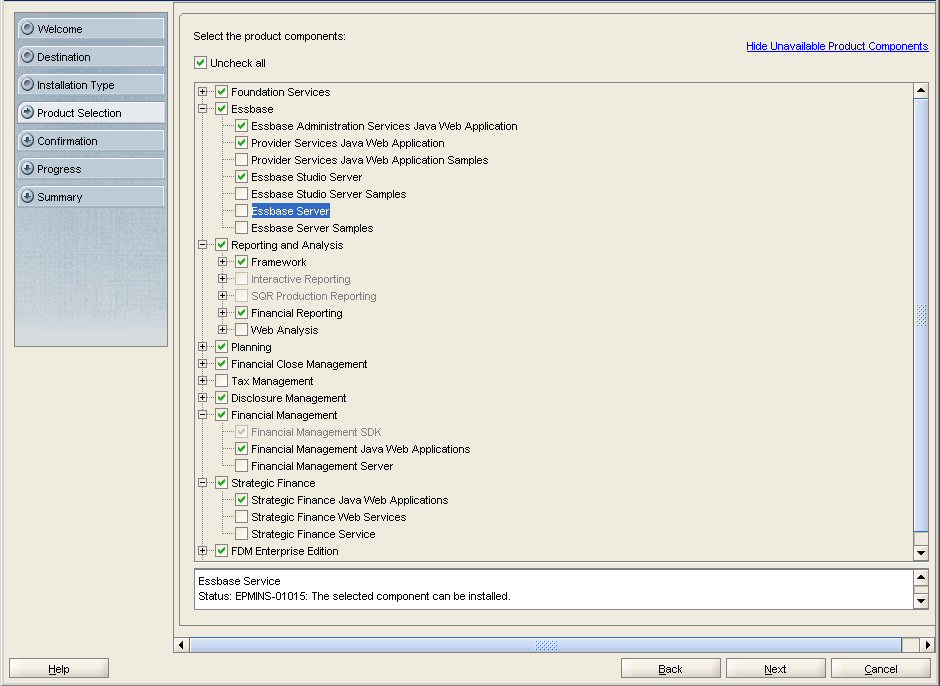Click the horizontal scrollbar left arrow

click(181, 645)
